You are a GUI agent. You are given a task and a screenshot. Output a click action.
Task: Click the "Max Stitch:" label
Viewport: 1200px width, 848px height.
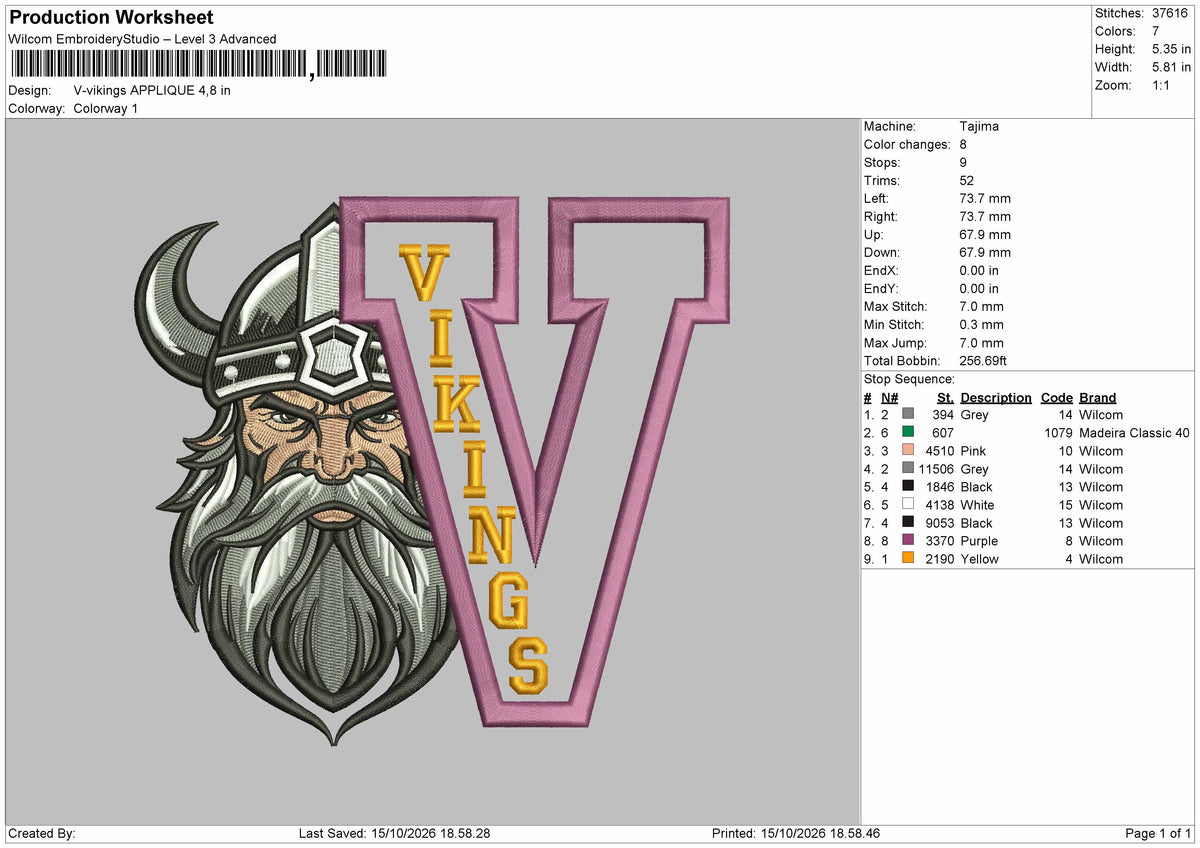895,306
